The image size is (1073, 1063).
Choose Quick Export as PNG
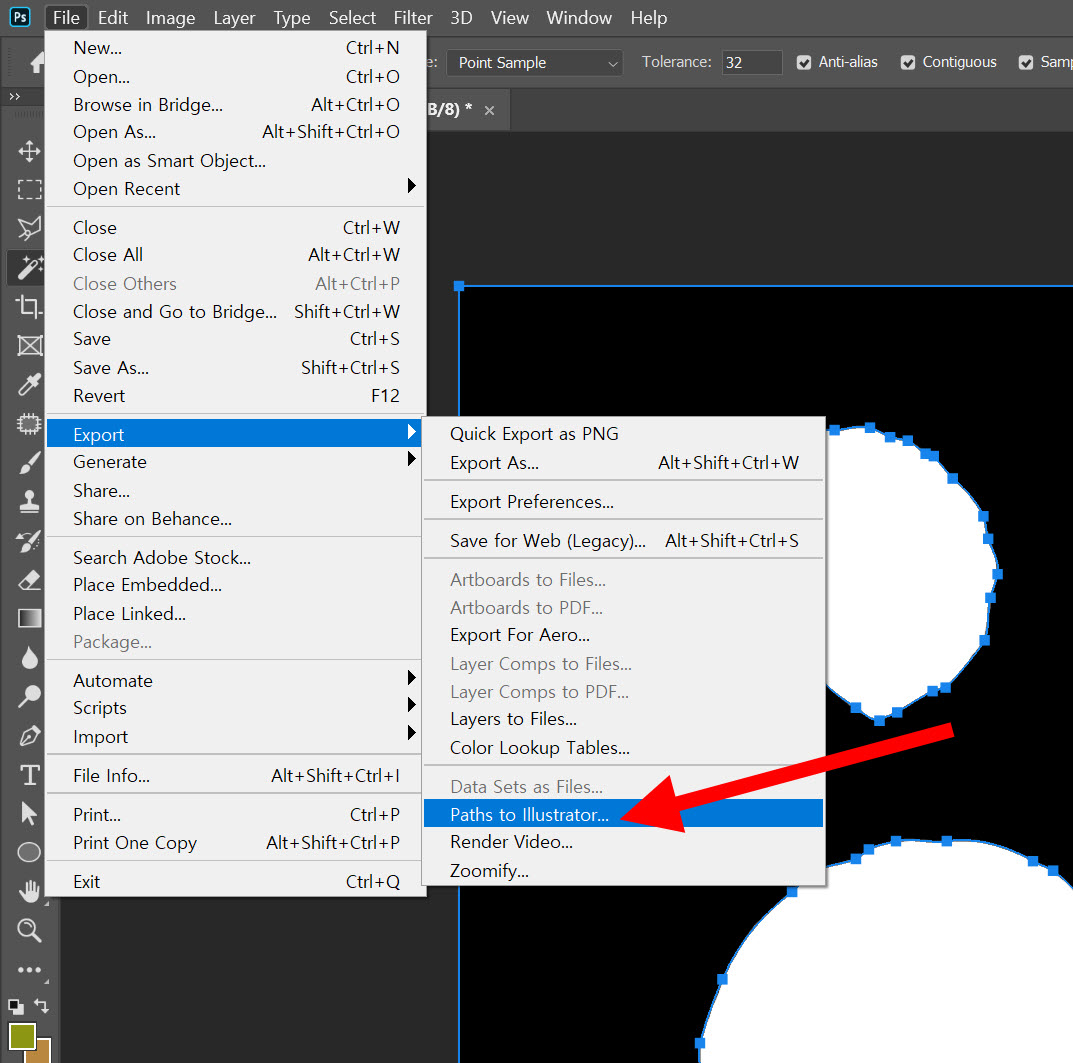pos(623,433)
